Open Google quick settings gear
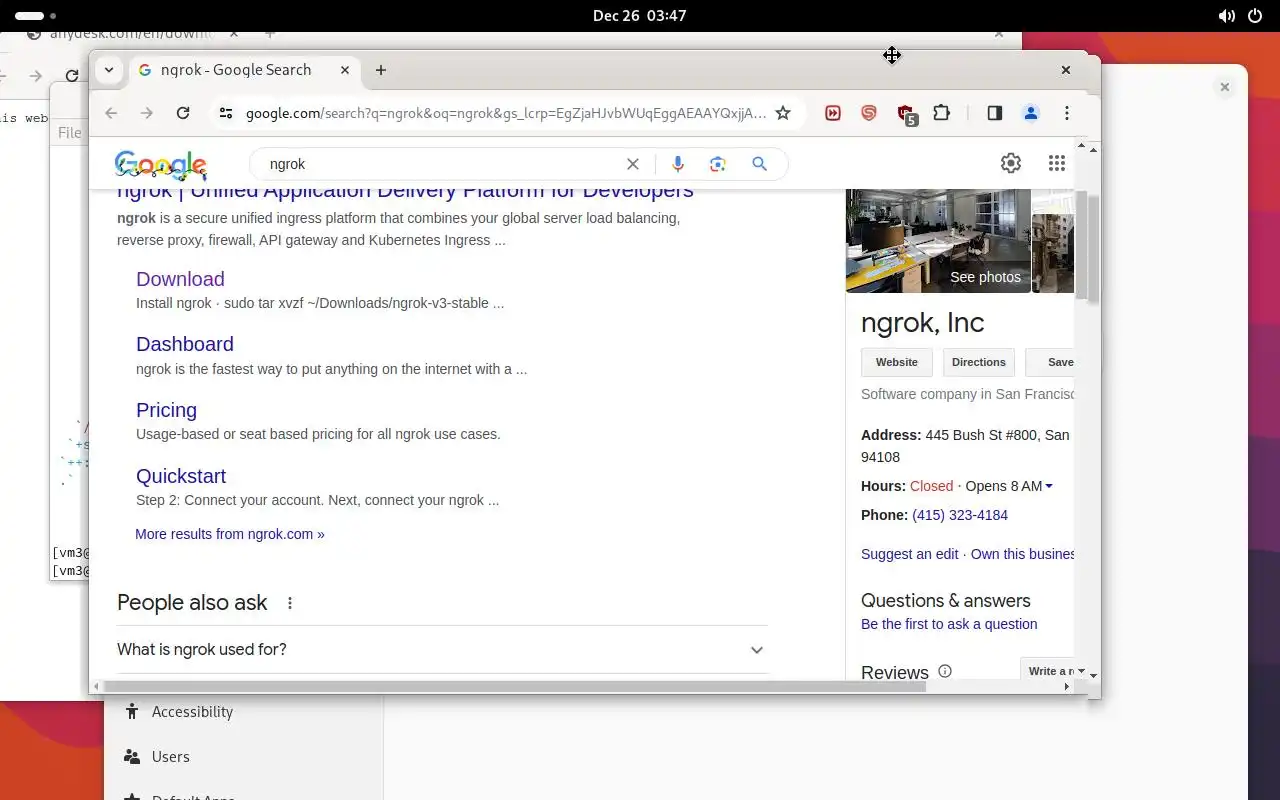Image resolution: width=1280 pixels, height=800 pixels. [1011, 163]
